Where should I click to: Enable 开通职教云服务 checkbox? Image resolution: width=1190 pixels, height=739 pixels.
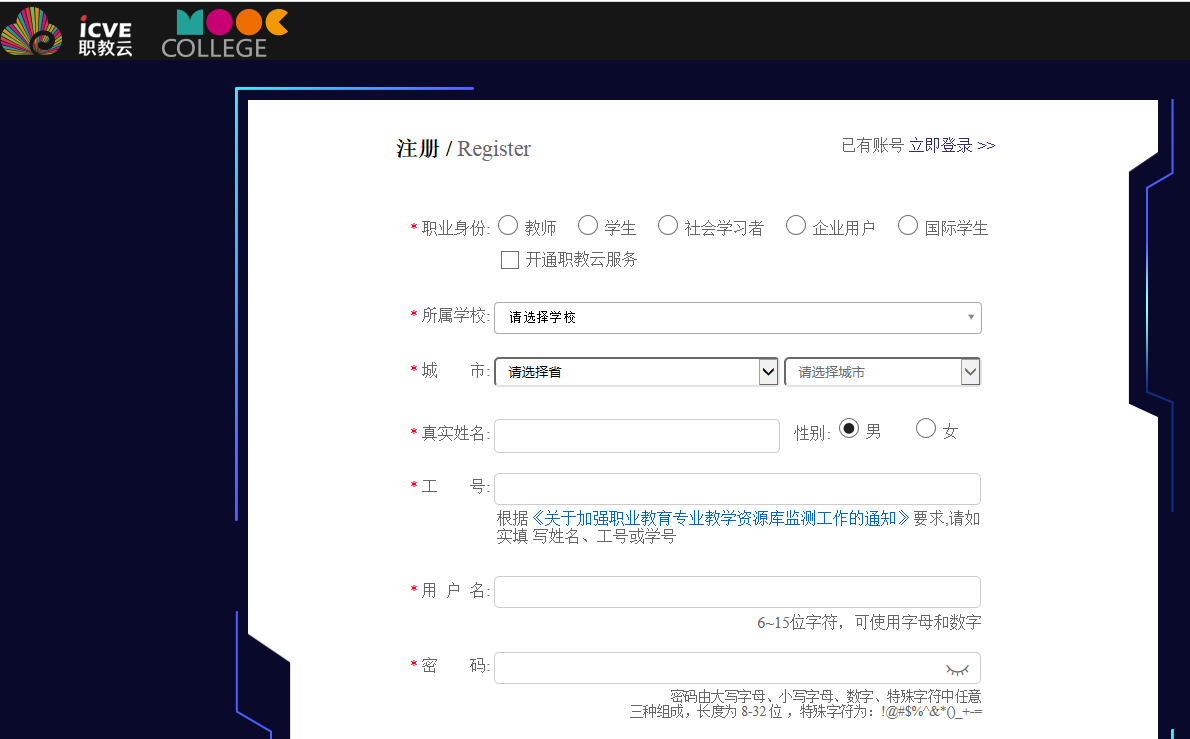tap(510, 260)
